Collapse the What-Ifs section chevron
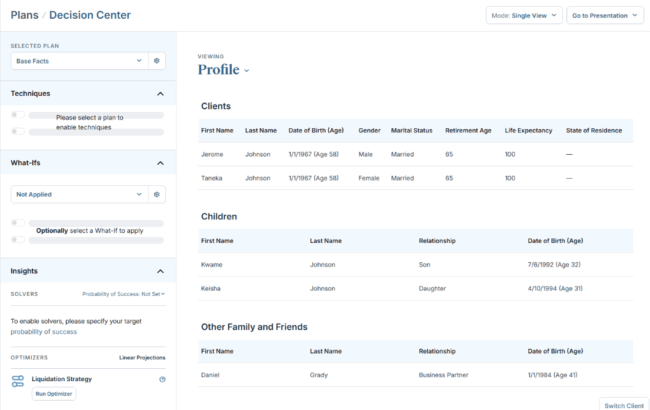The width and height of the screenshot is (650, 410). click(x=160, y=163)
